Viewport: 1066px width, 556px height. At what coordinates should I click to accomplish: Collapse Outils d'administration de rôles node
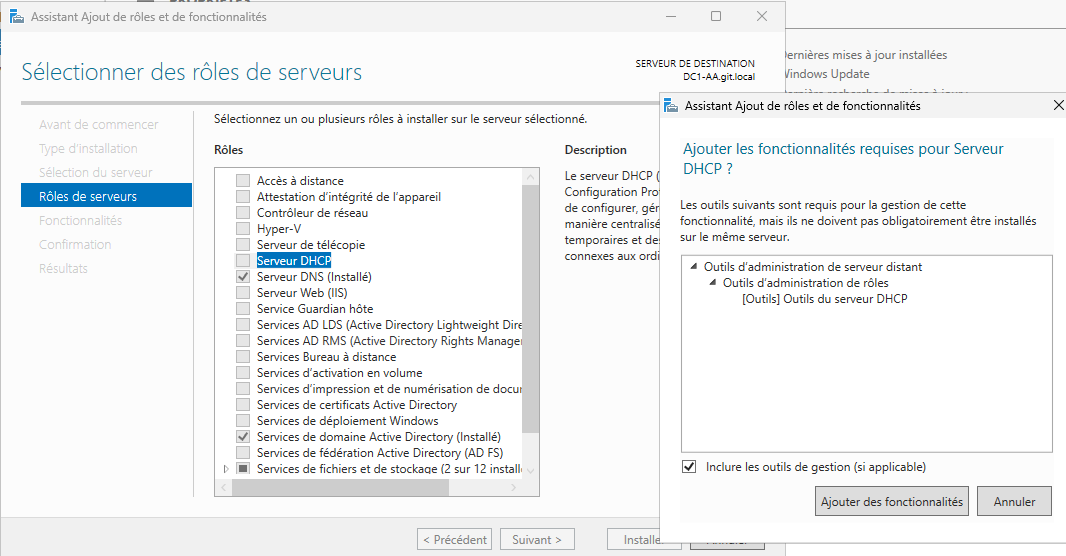[712, 282]
